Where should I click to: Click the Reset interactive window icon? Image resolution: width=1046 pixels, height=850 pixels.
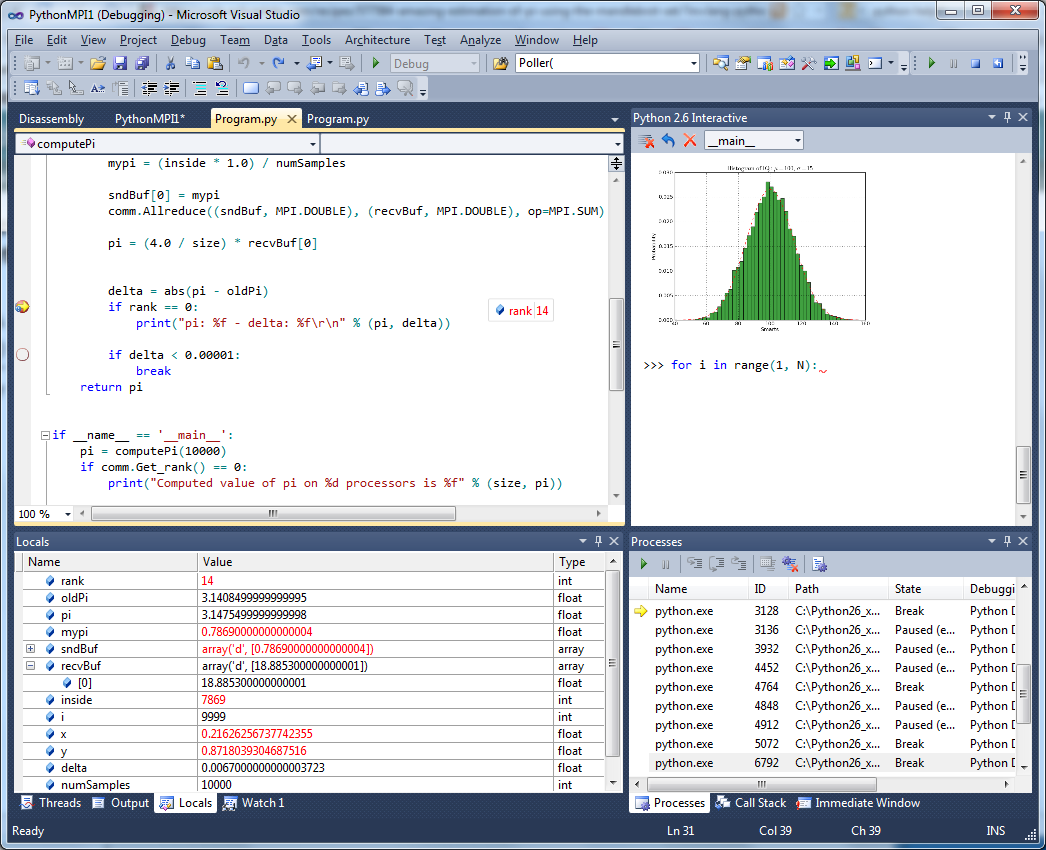click(668, 141)
